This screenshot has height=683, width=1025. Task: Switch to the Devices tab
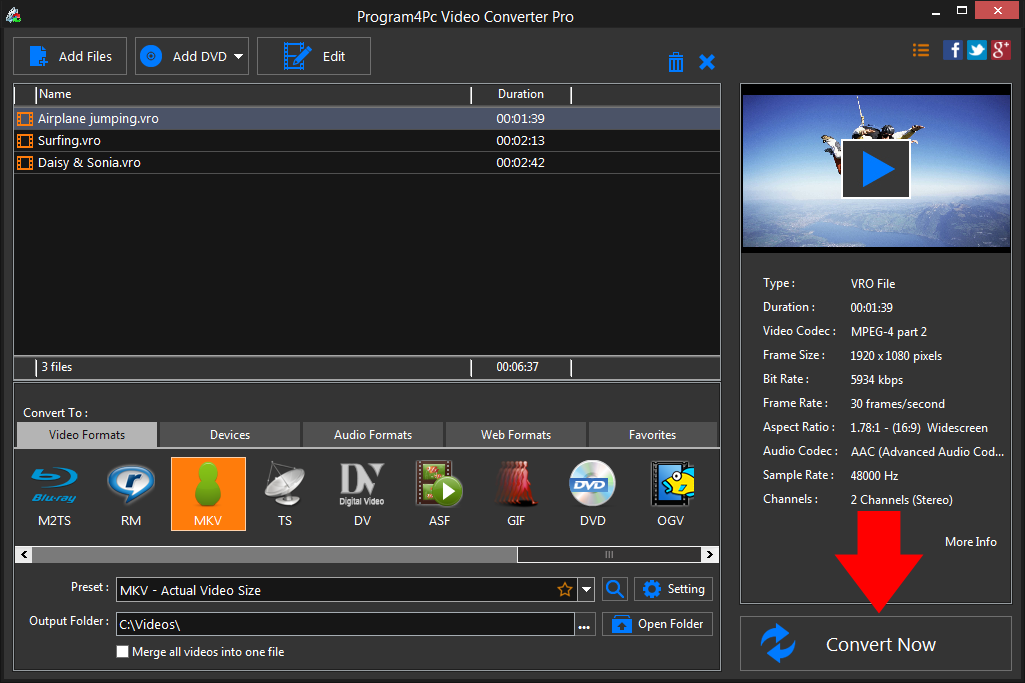[230, 435]
